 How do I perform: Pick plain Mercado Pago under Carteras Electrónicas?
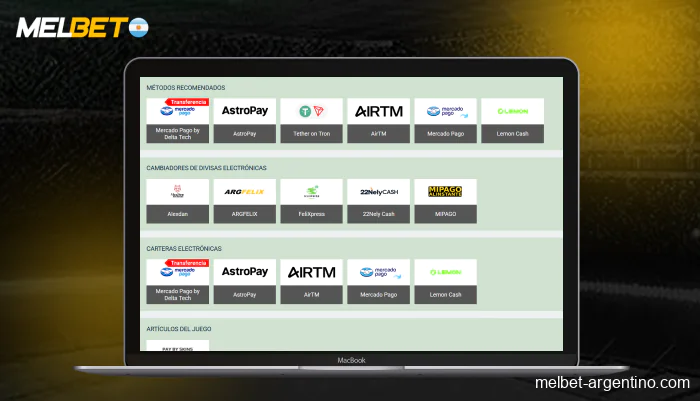(378, 281)
